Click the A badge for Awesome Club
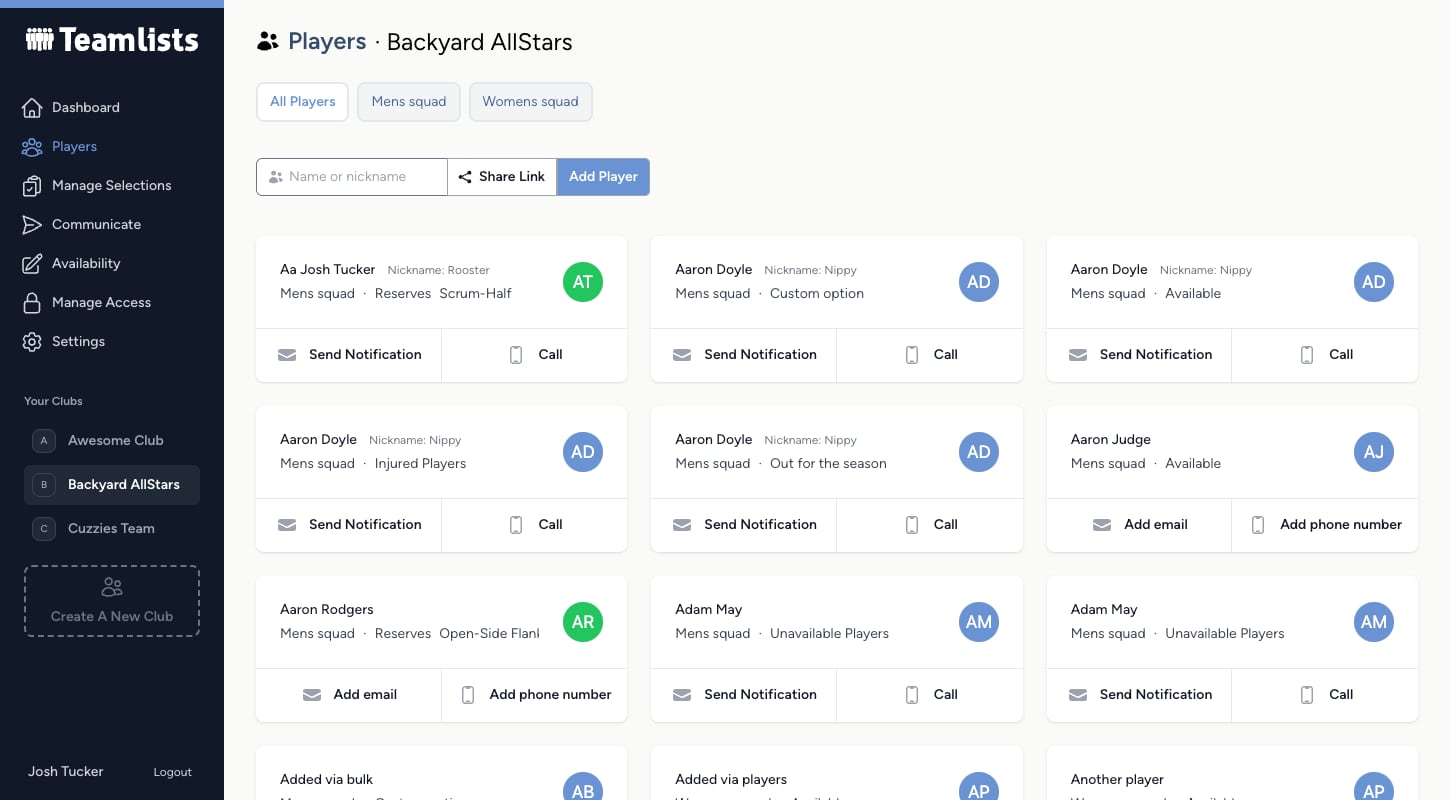This screenshot has width=1450, height=800. click(x=44, y=440)
